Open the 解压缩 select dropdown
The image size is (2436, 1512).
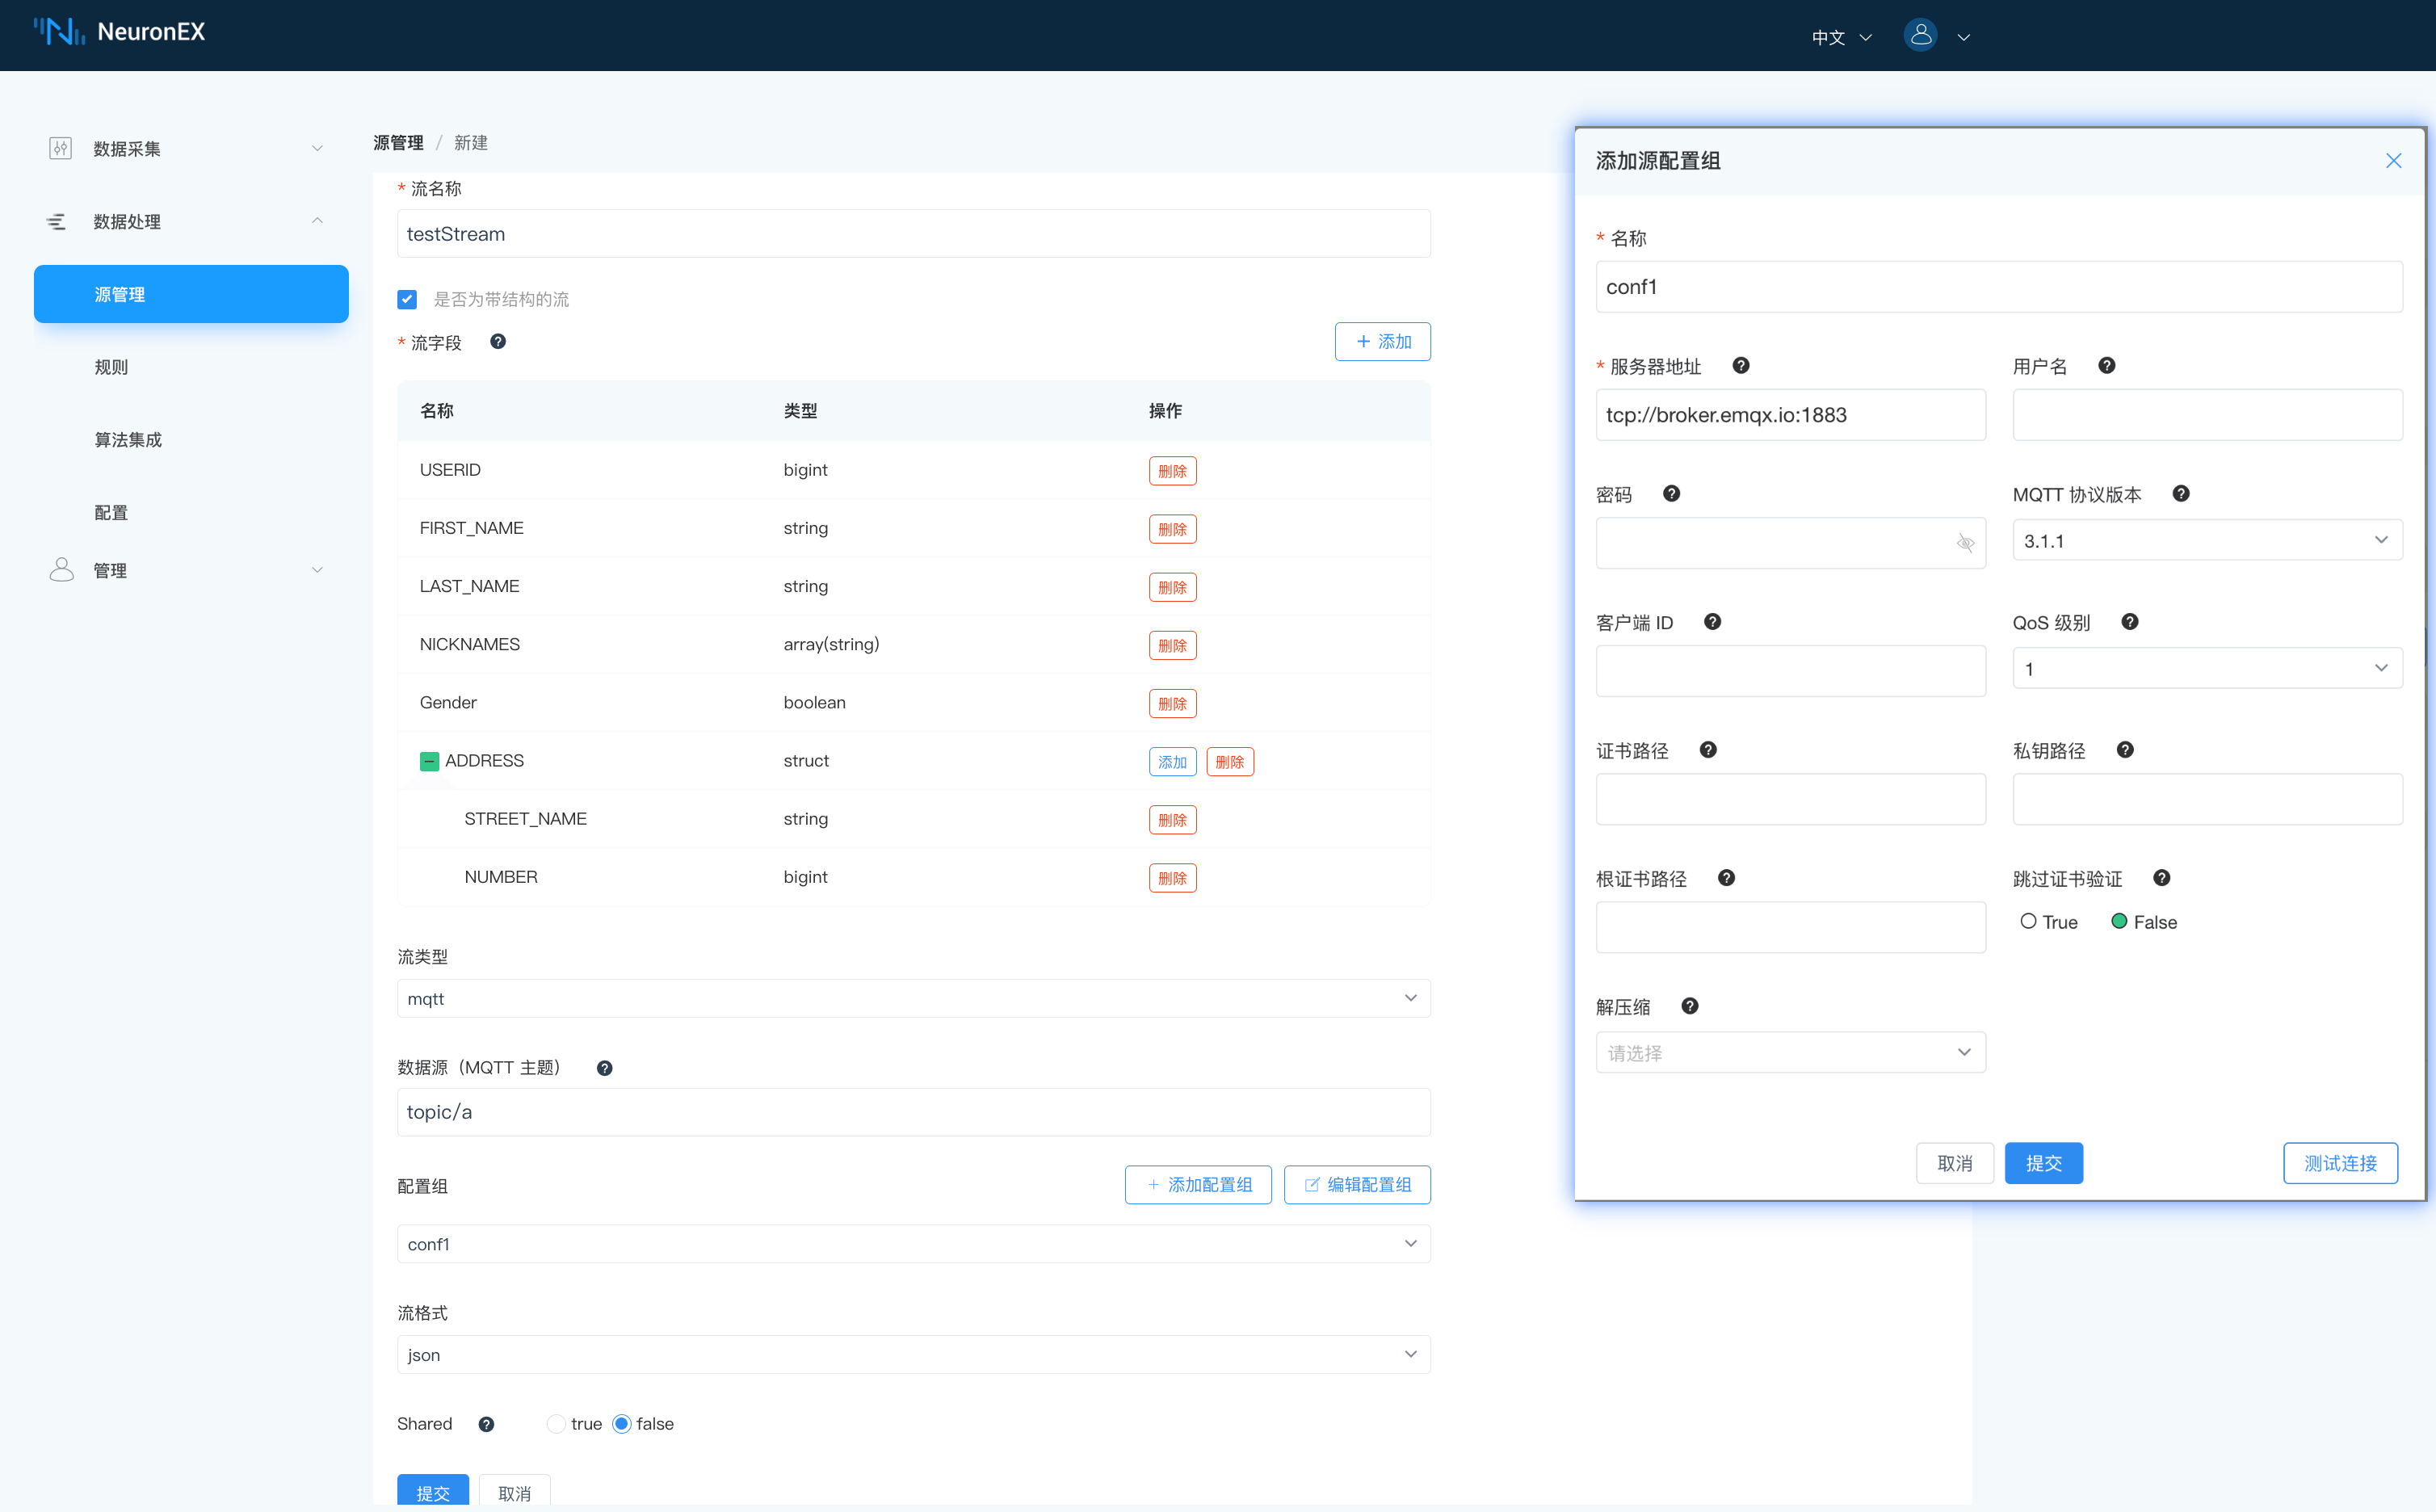tap(1789, 1052)
